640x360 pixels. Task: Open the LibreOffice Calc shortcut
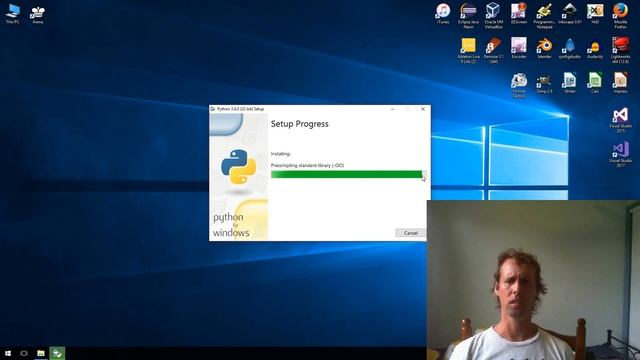(595, 83)
